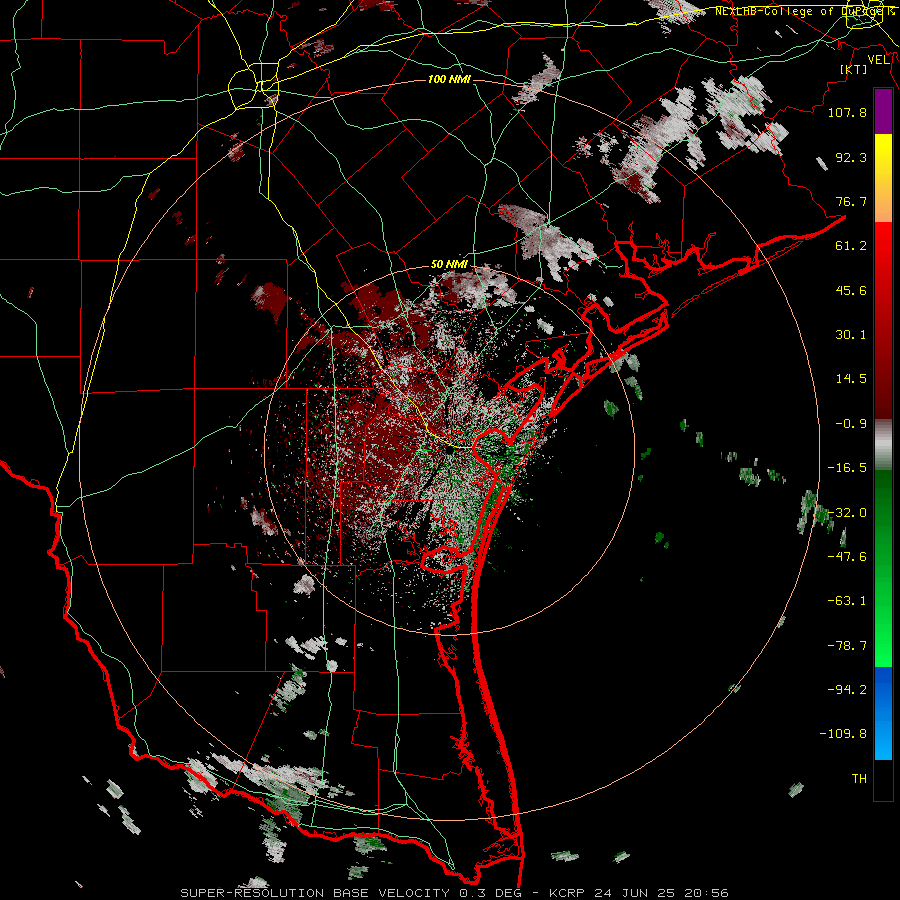Click the -47.6 velocity scale value
Image resolution: width=900 pixels, height=900 pixels.
[847, 556]
